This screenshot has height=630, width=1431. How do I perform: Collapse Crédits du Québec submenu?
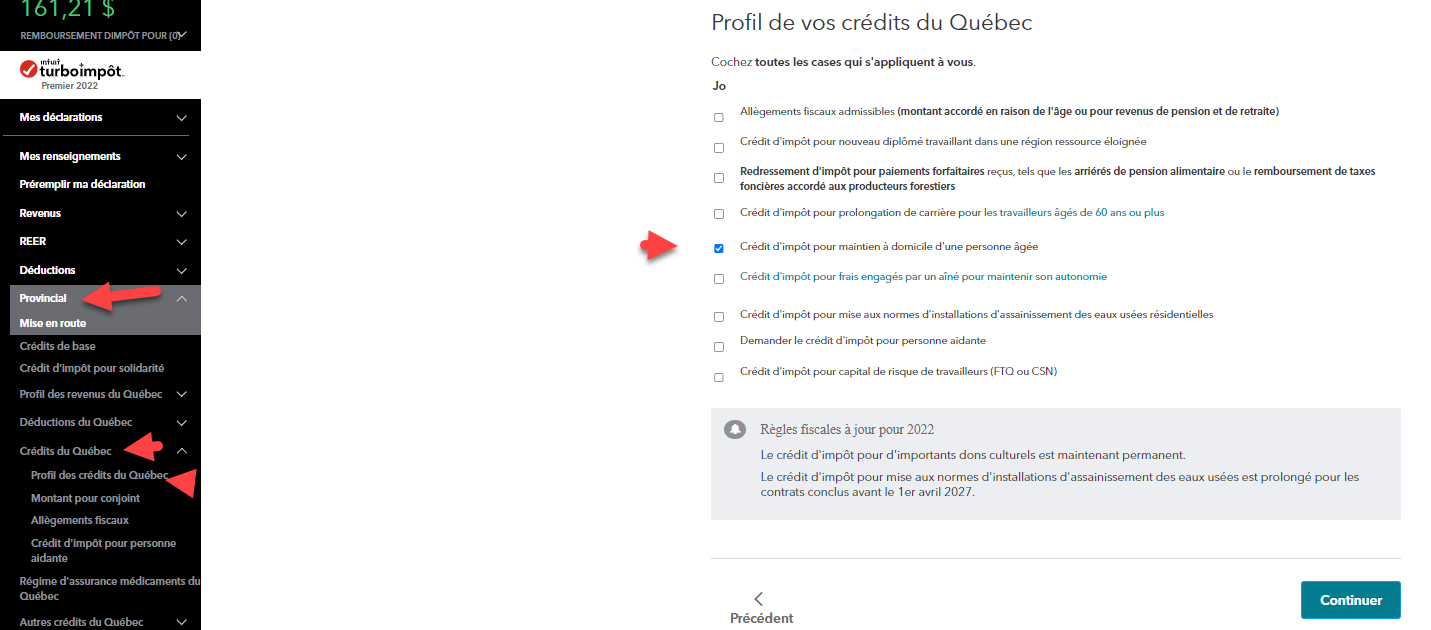click(x=181, y=452)
